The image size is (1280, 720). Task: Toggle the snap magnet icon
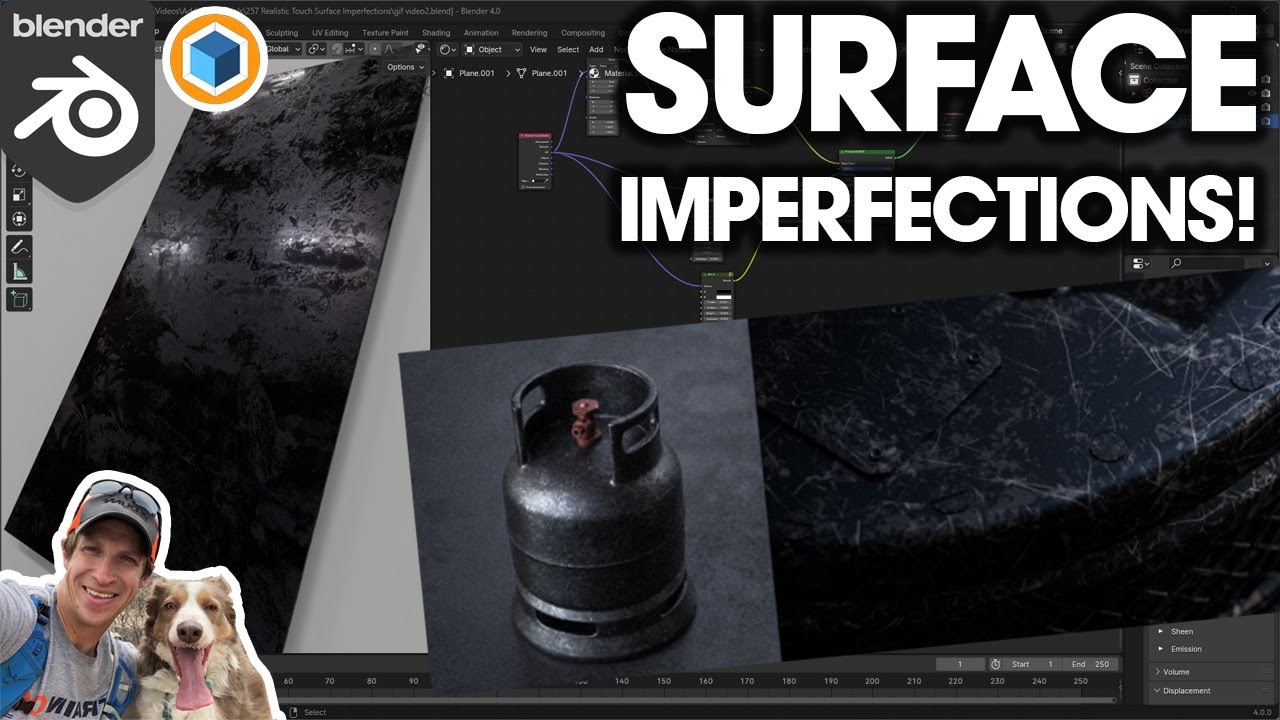tap(337, 49)
